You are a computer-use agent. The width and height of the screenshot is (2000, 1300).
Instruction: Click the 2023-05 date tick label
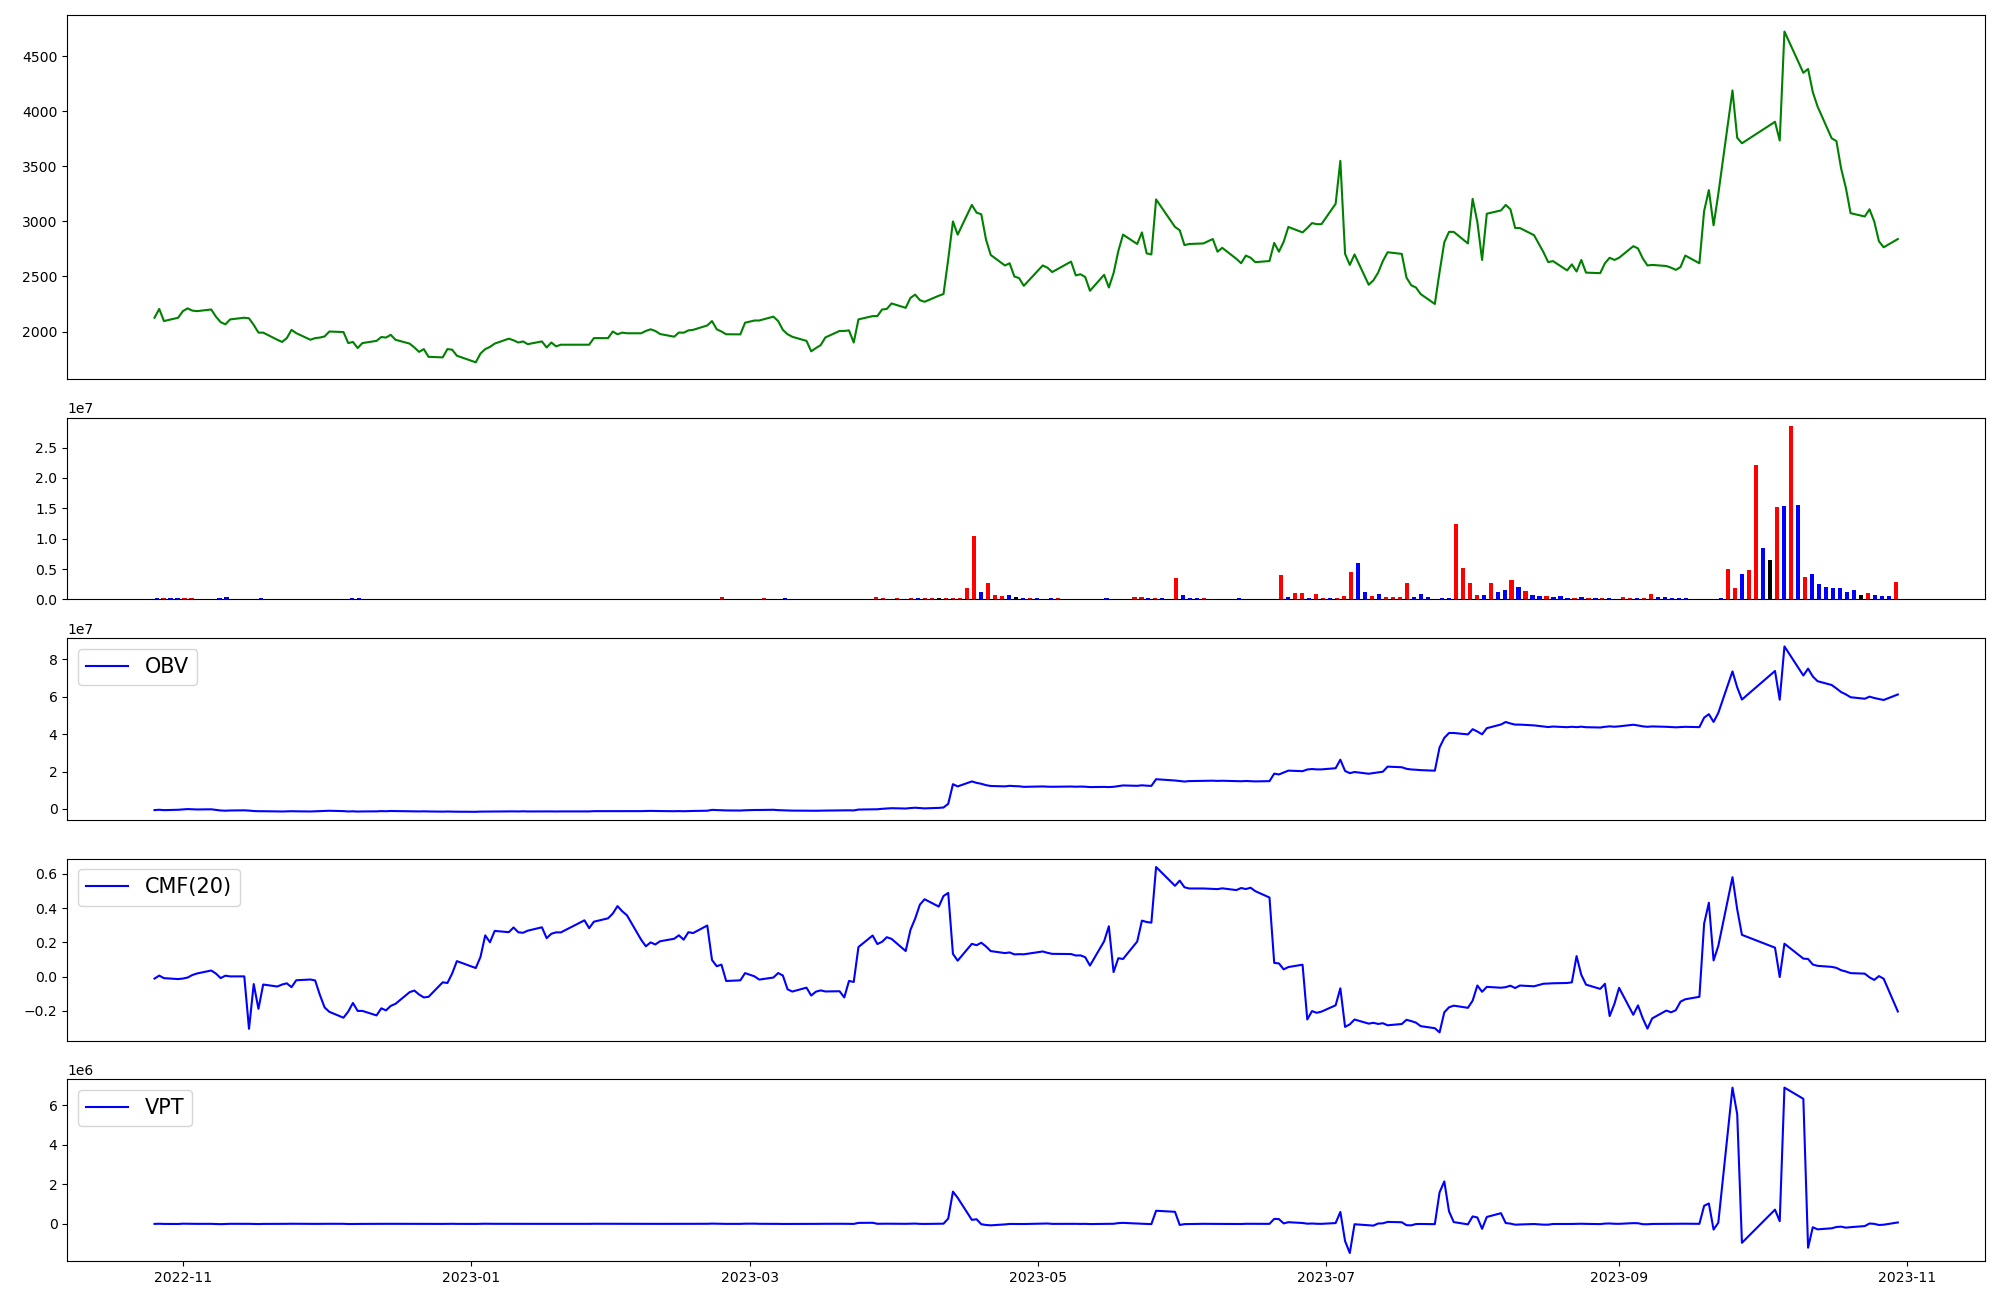click(x=1038, y=1277)
